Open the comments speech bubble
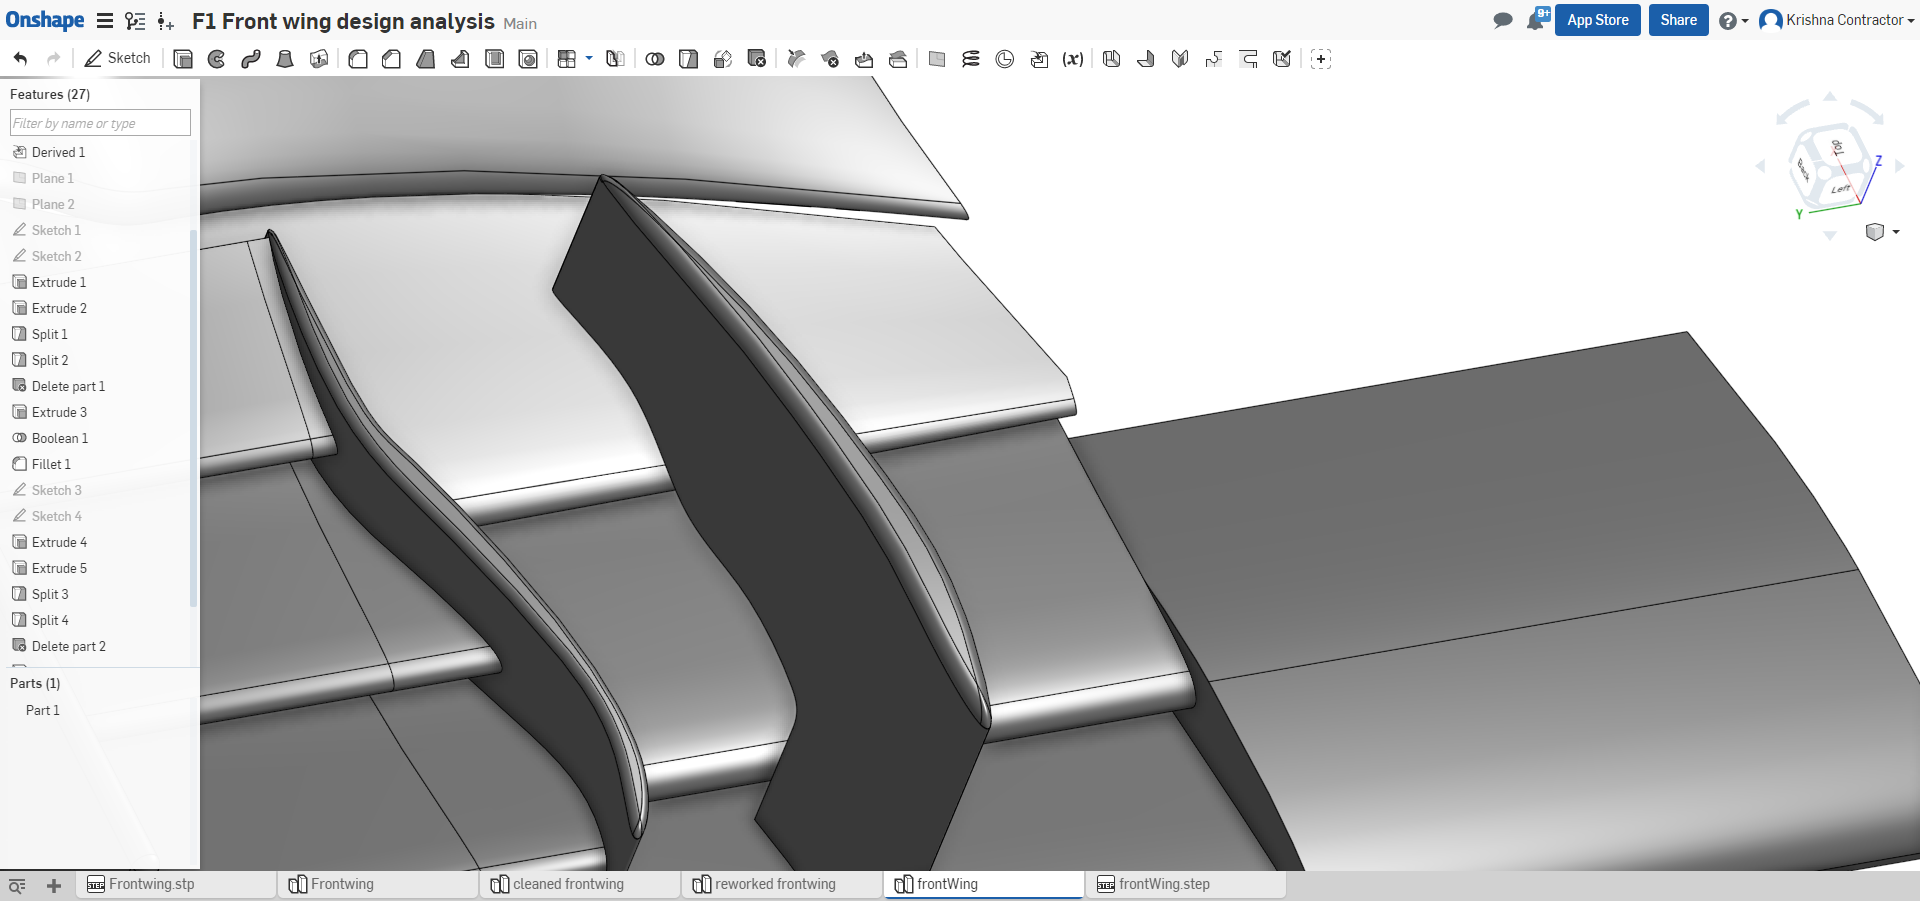The height and width of the screenshot is (901, 1920). coord(1502,20)
